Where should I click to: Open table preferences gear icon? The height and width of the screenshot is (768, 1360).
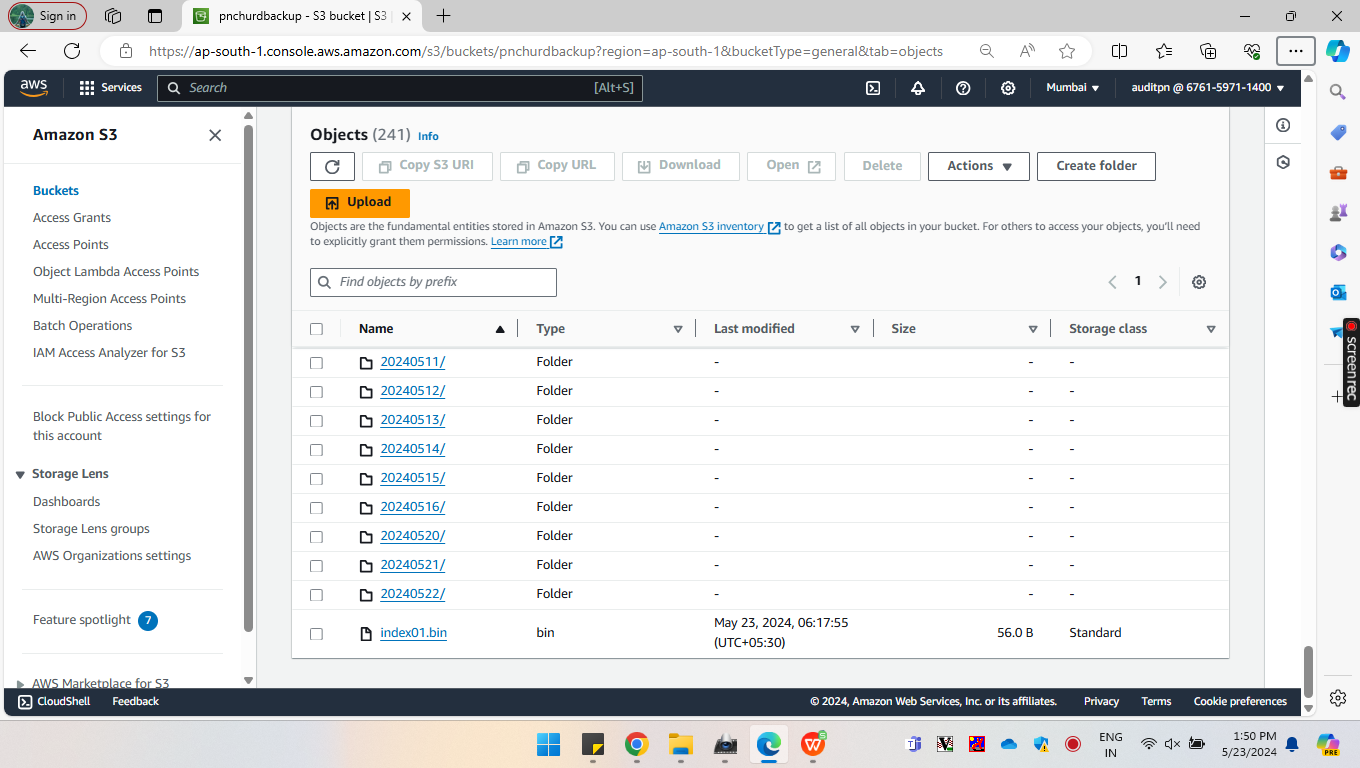pyautogui.click(x=1199, y=282)
